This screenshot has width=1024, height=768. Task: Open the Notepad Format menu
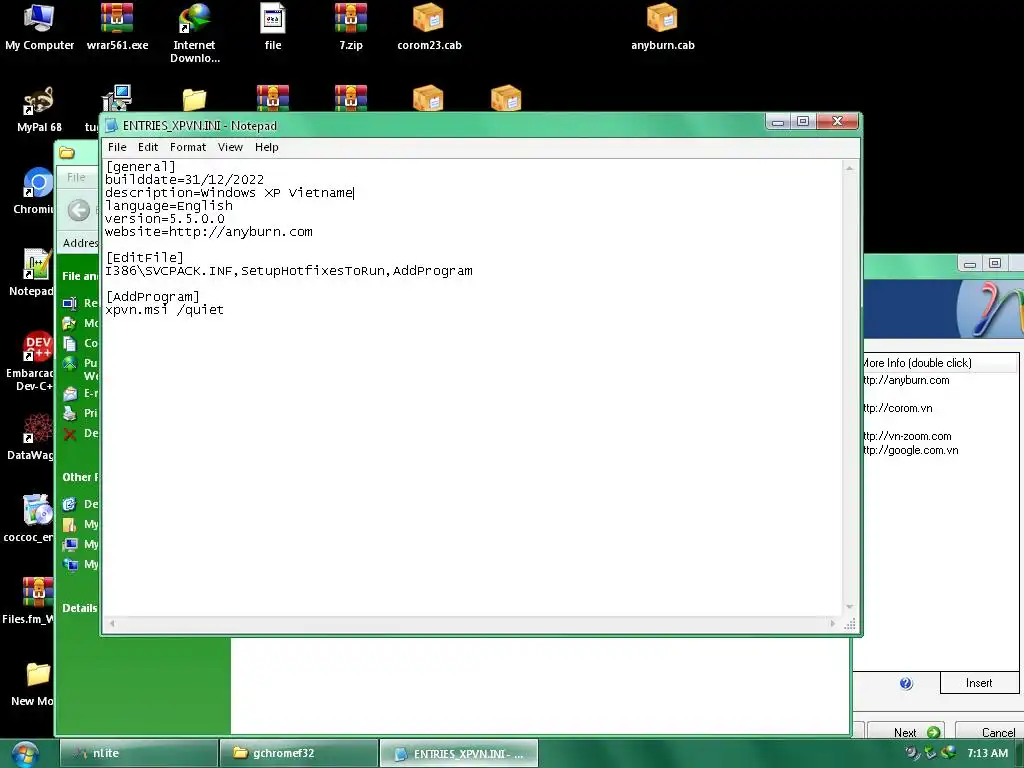[187, 147]
